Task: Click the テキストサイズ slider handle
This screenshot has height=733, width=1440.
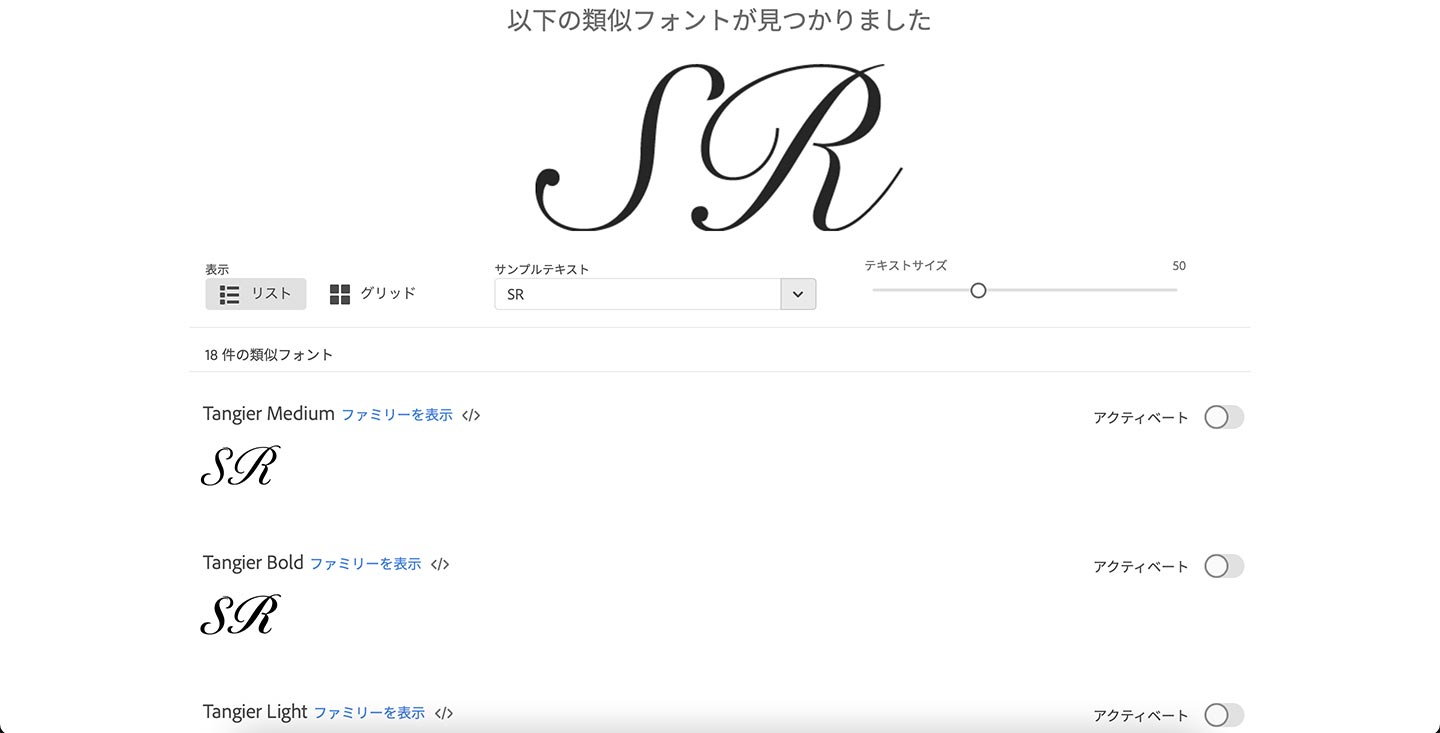Action: (x=978, y=290)
